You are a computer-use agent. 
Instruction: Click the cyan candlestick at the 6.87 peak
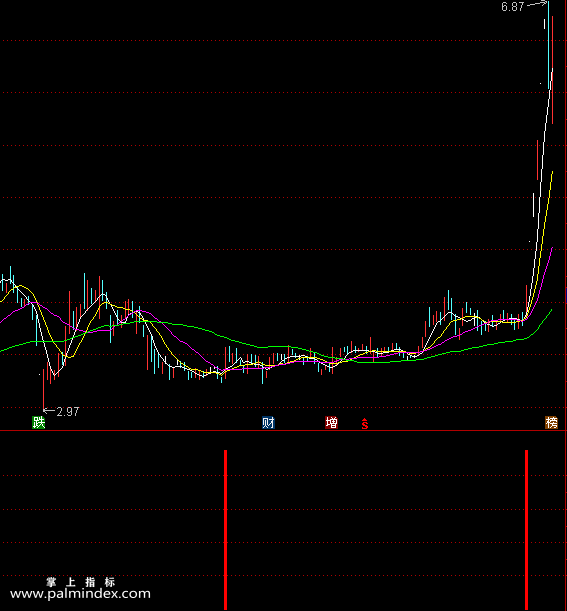(x=549, y=45)
